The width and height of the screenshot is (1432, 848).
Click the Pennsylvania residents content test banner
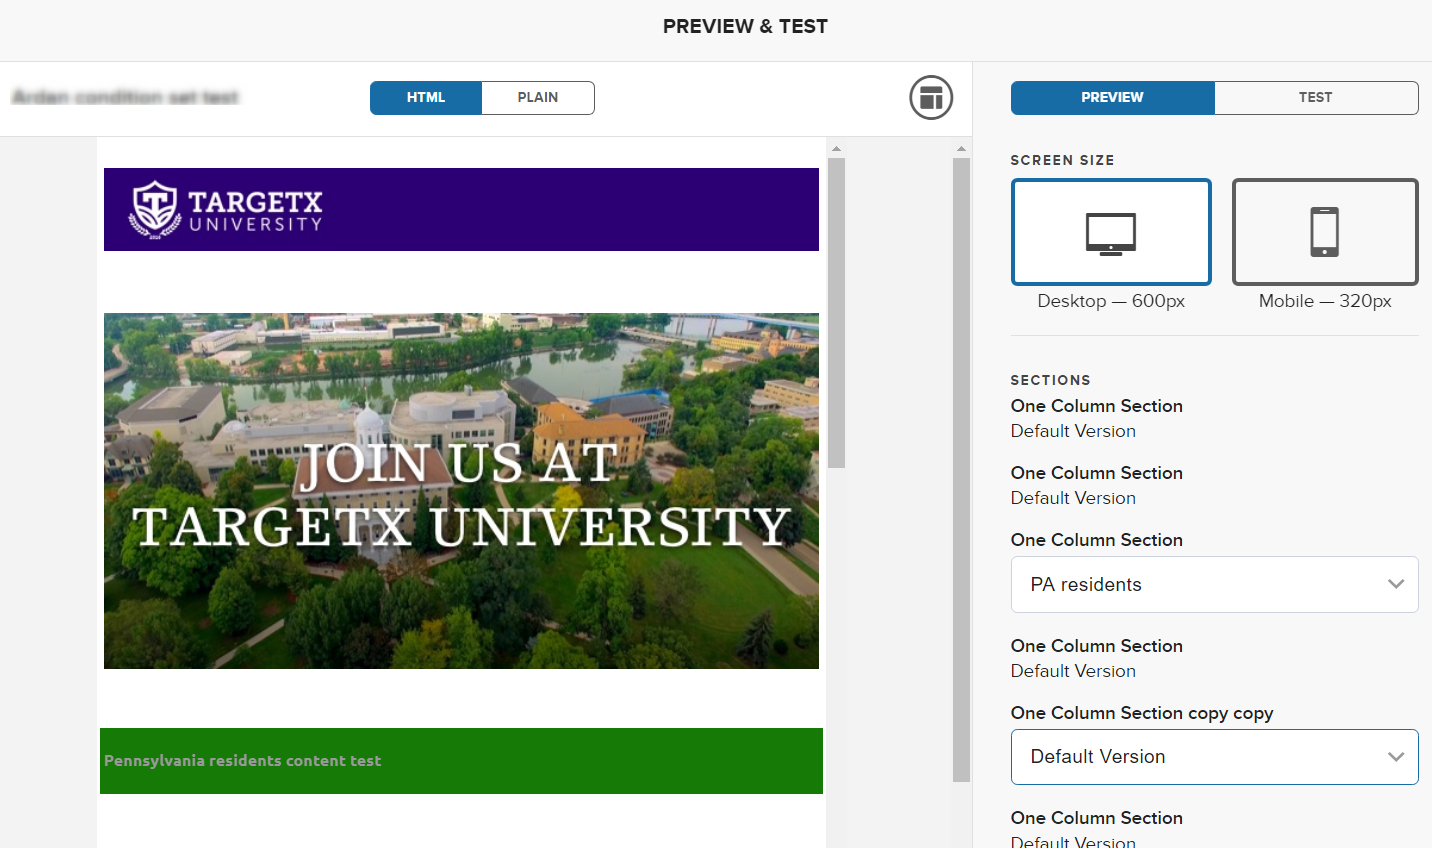[461, 761]
